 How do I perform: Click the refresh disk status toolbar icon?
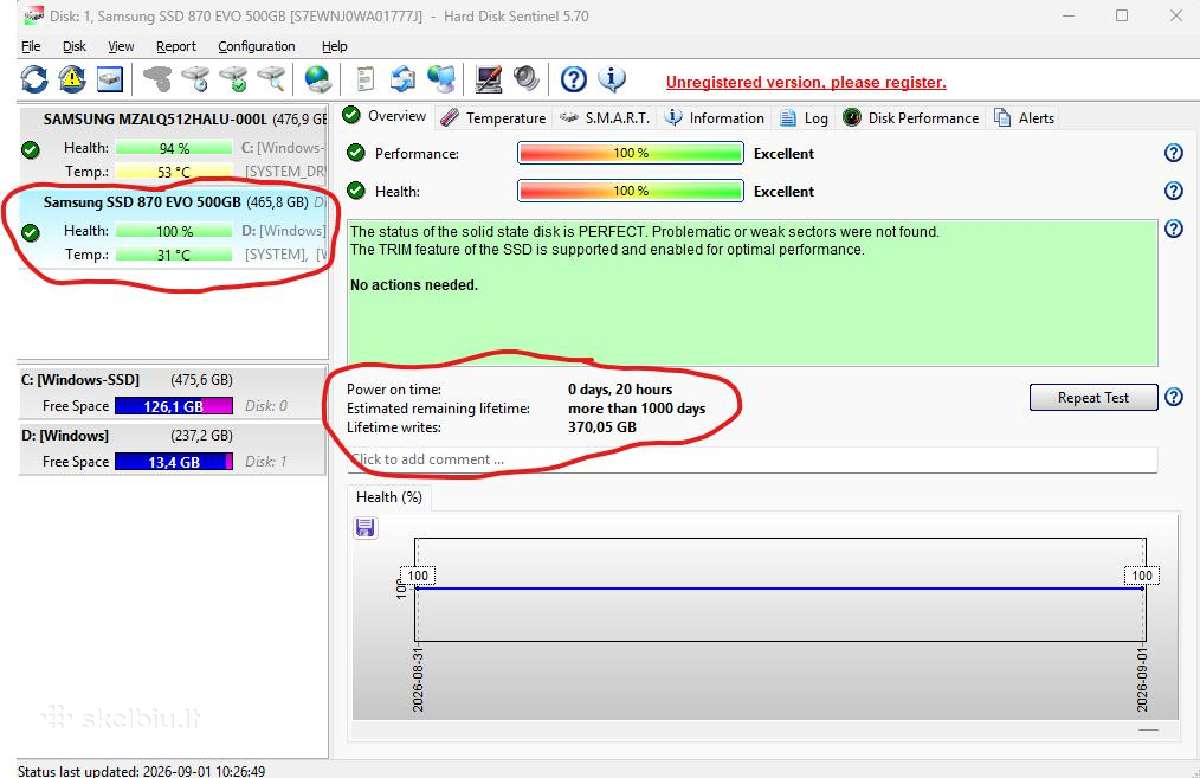pos(34,78)
